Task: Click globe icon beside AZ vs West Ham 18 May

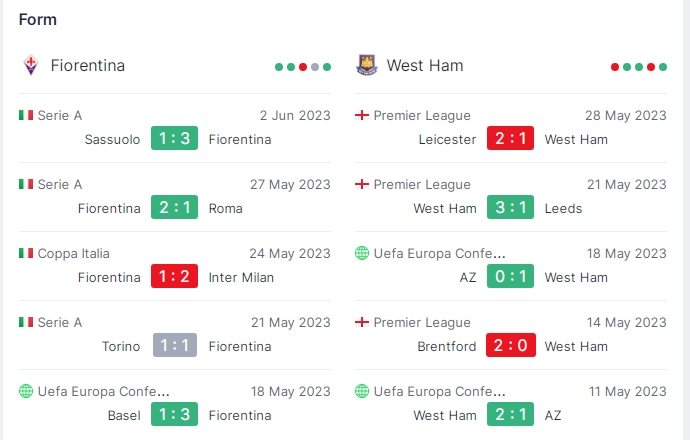Action: (x=362, y=253)
